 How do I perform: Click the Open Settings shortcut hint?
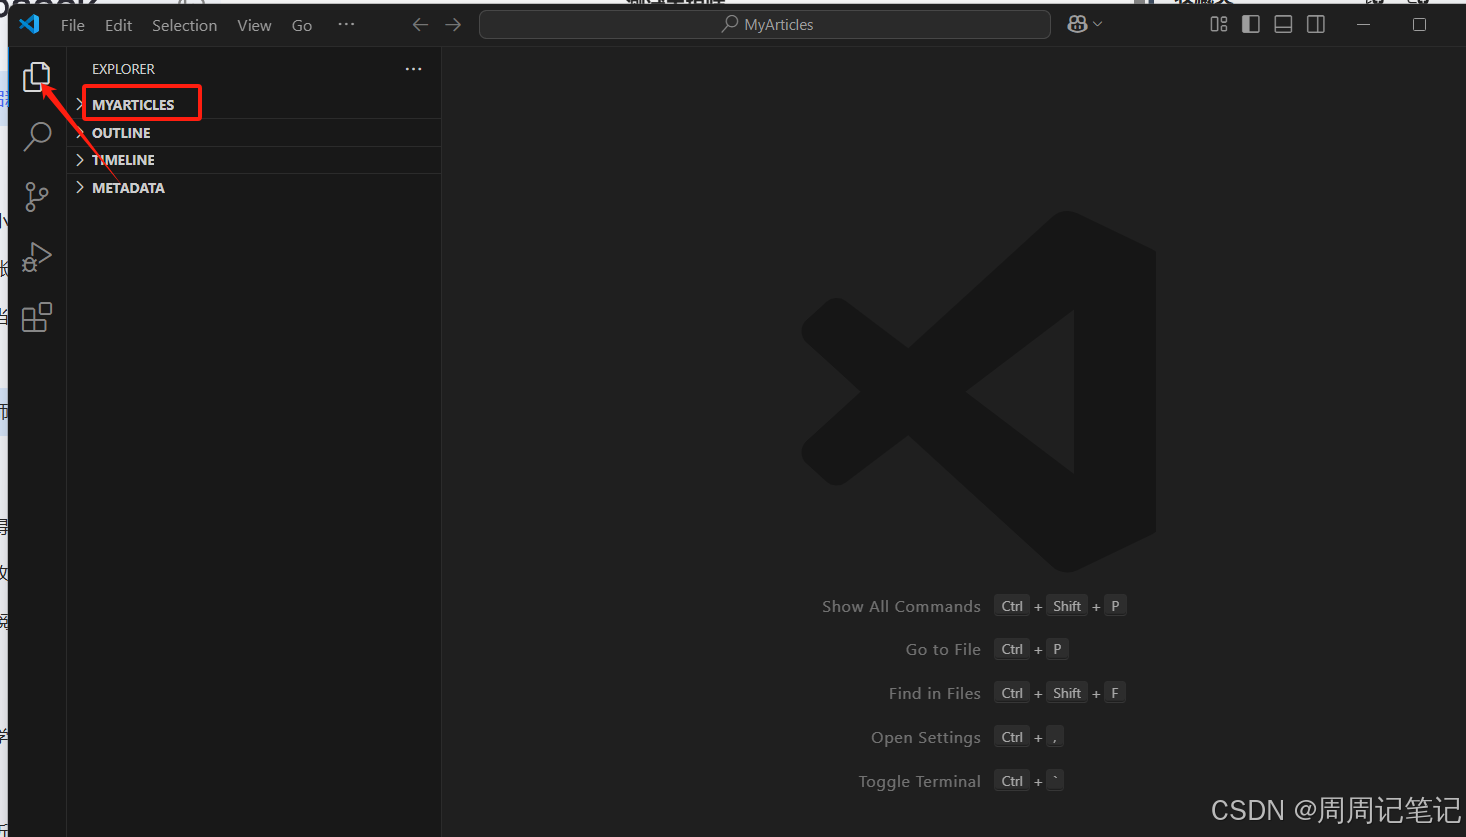(x=967, y=737)
